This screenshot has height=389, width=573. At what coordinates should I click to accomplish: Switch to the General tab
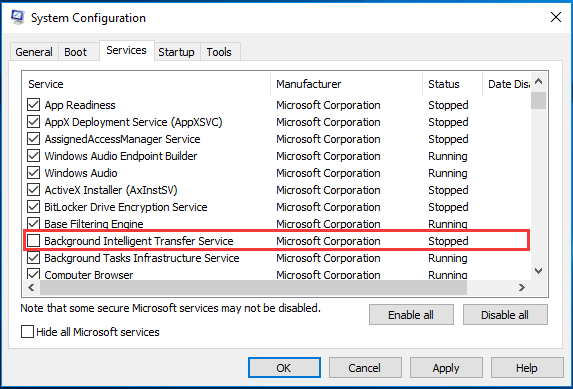[34, 52]
